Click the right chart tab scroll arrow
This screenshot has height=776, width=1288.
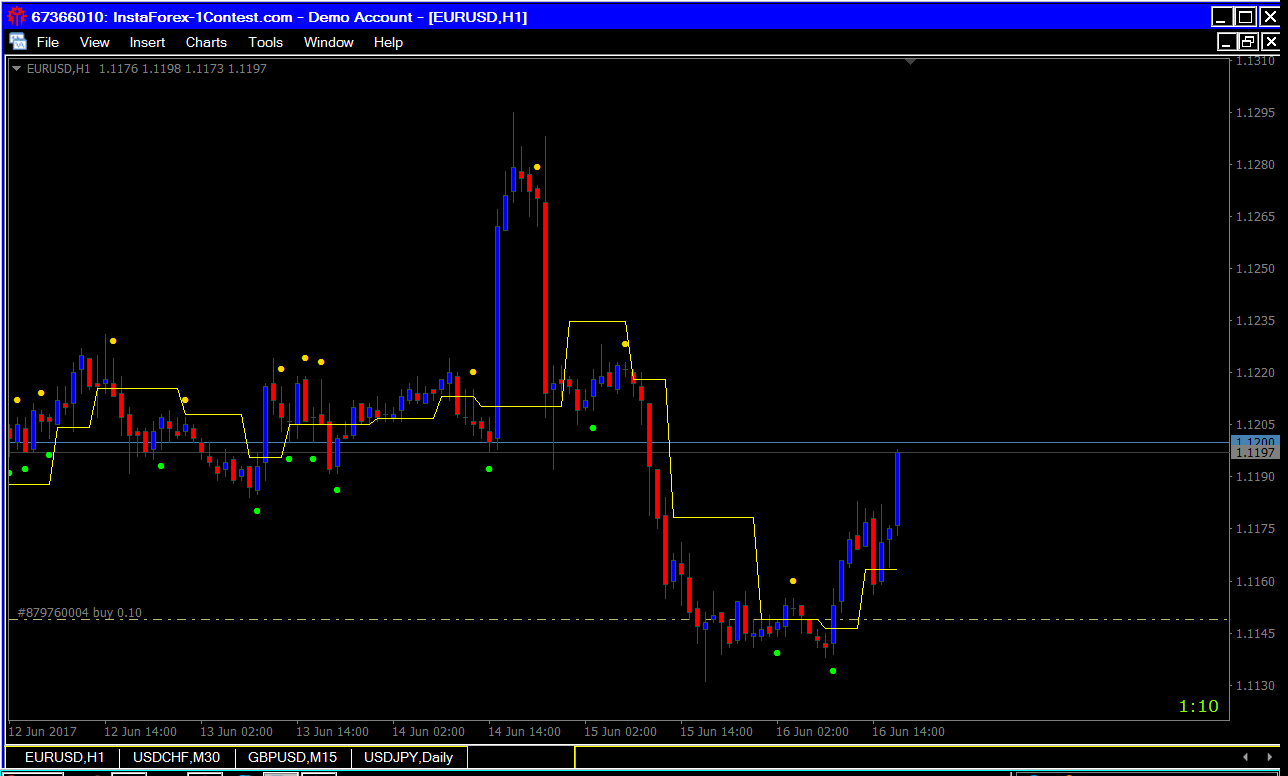click(x=1270, y=757)
